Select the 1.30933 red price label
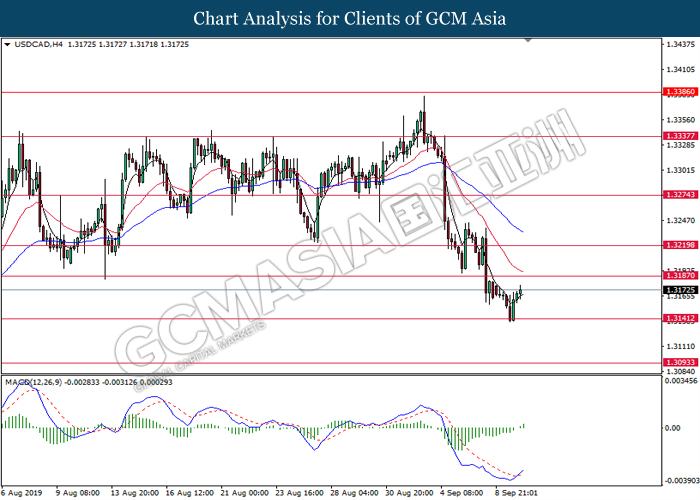Image resolution: width=700 pixels, height=500 pixels. point(680,362)
